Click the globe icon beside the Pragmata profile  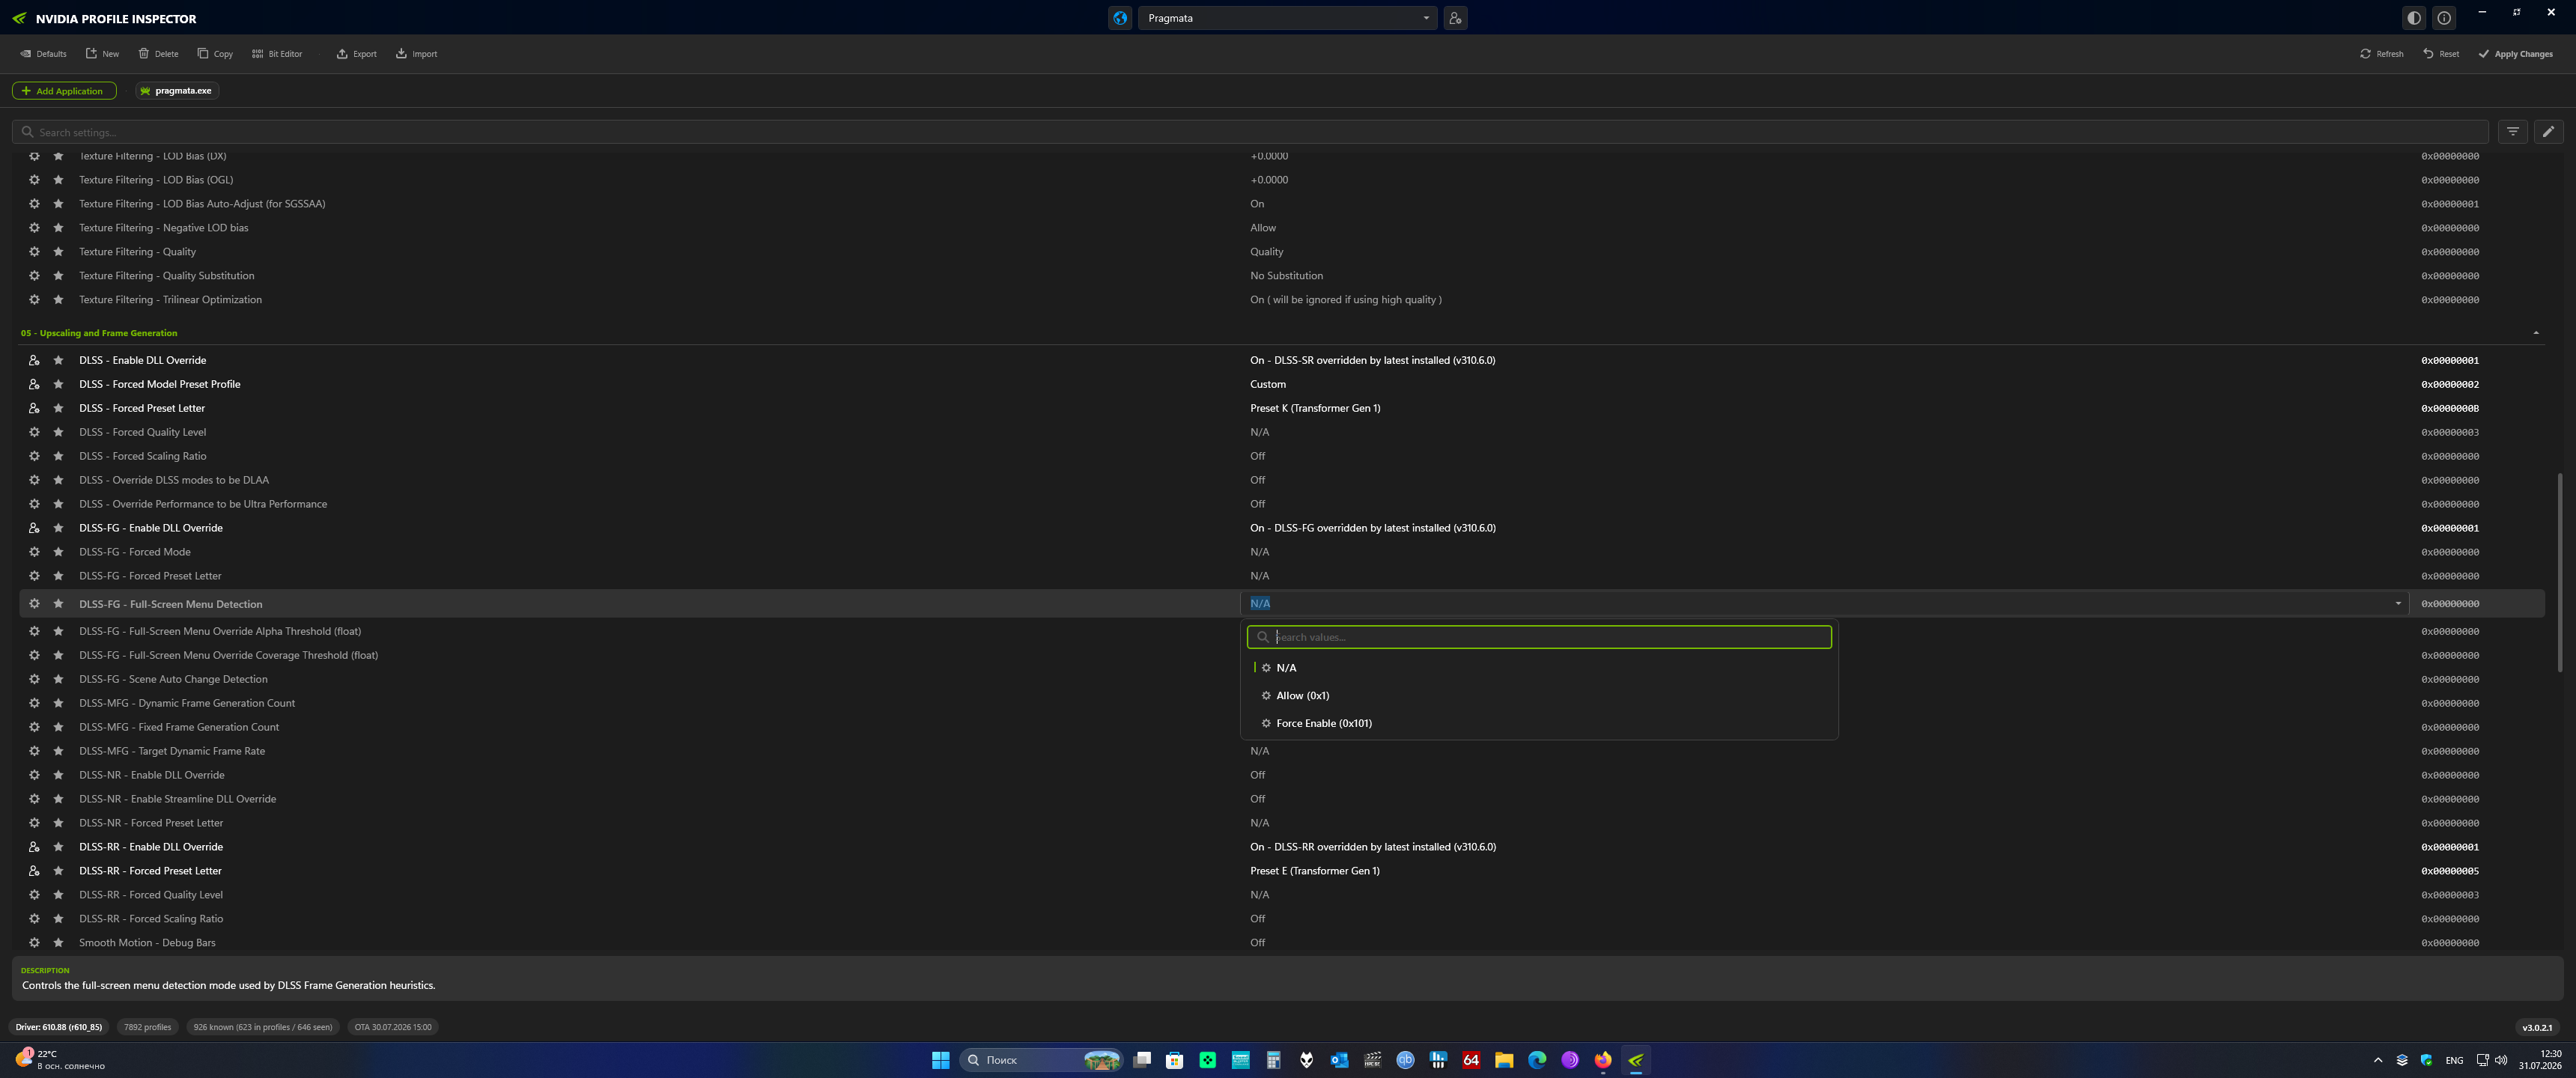click(1120, 18)
